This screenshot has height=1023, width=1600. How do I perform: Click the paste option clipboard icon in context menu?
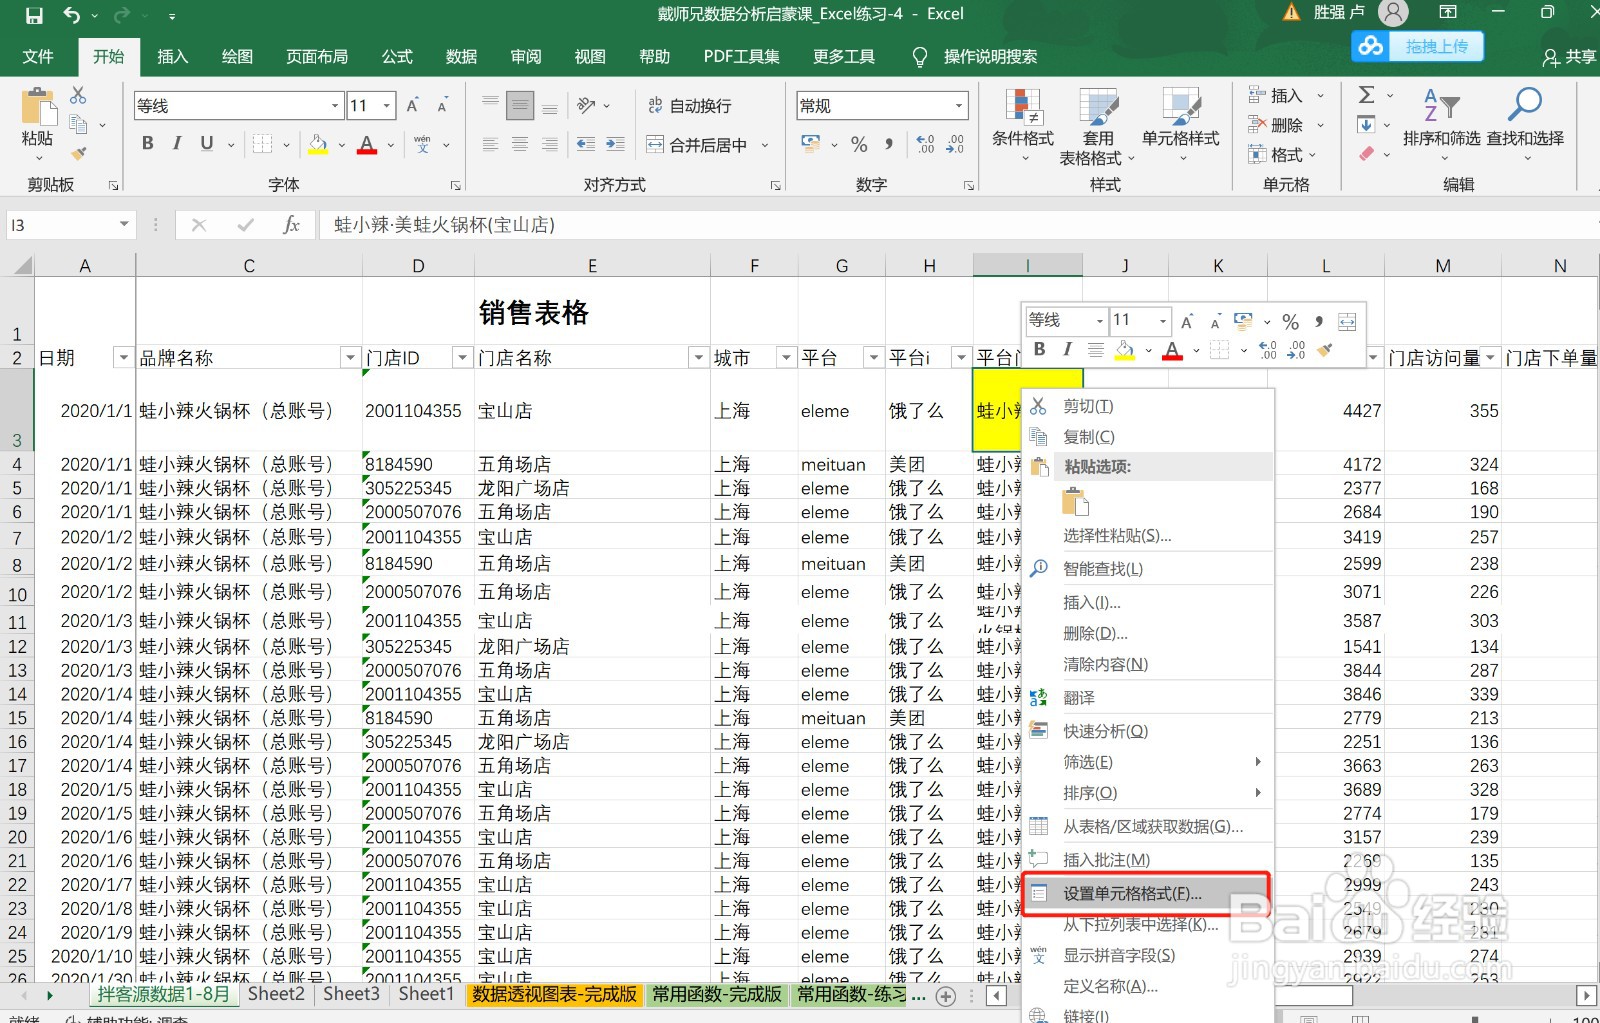1075,501
